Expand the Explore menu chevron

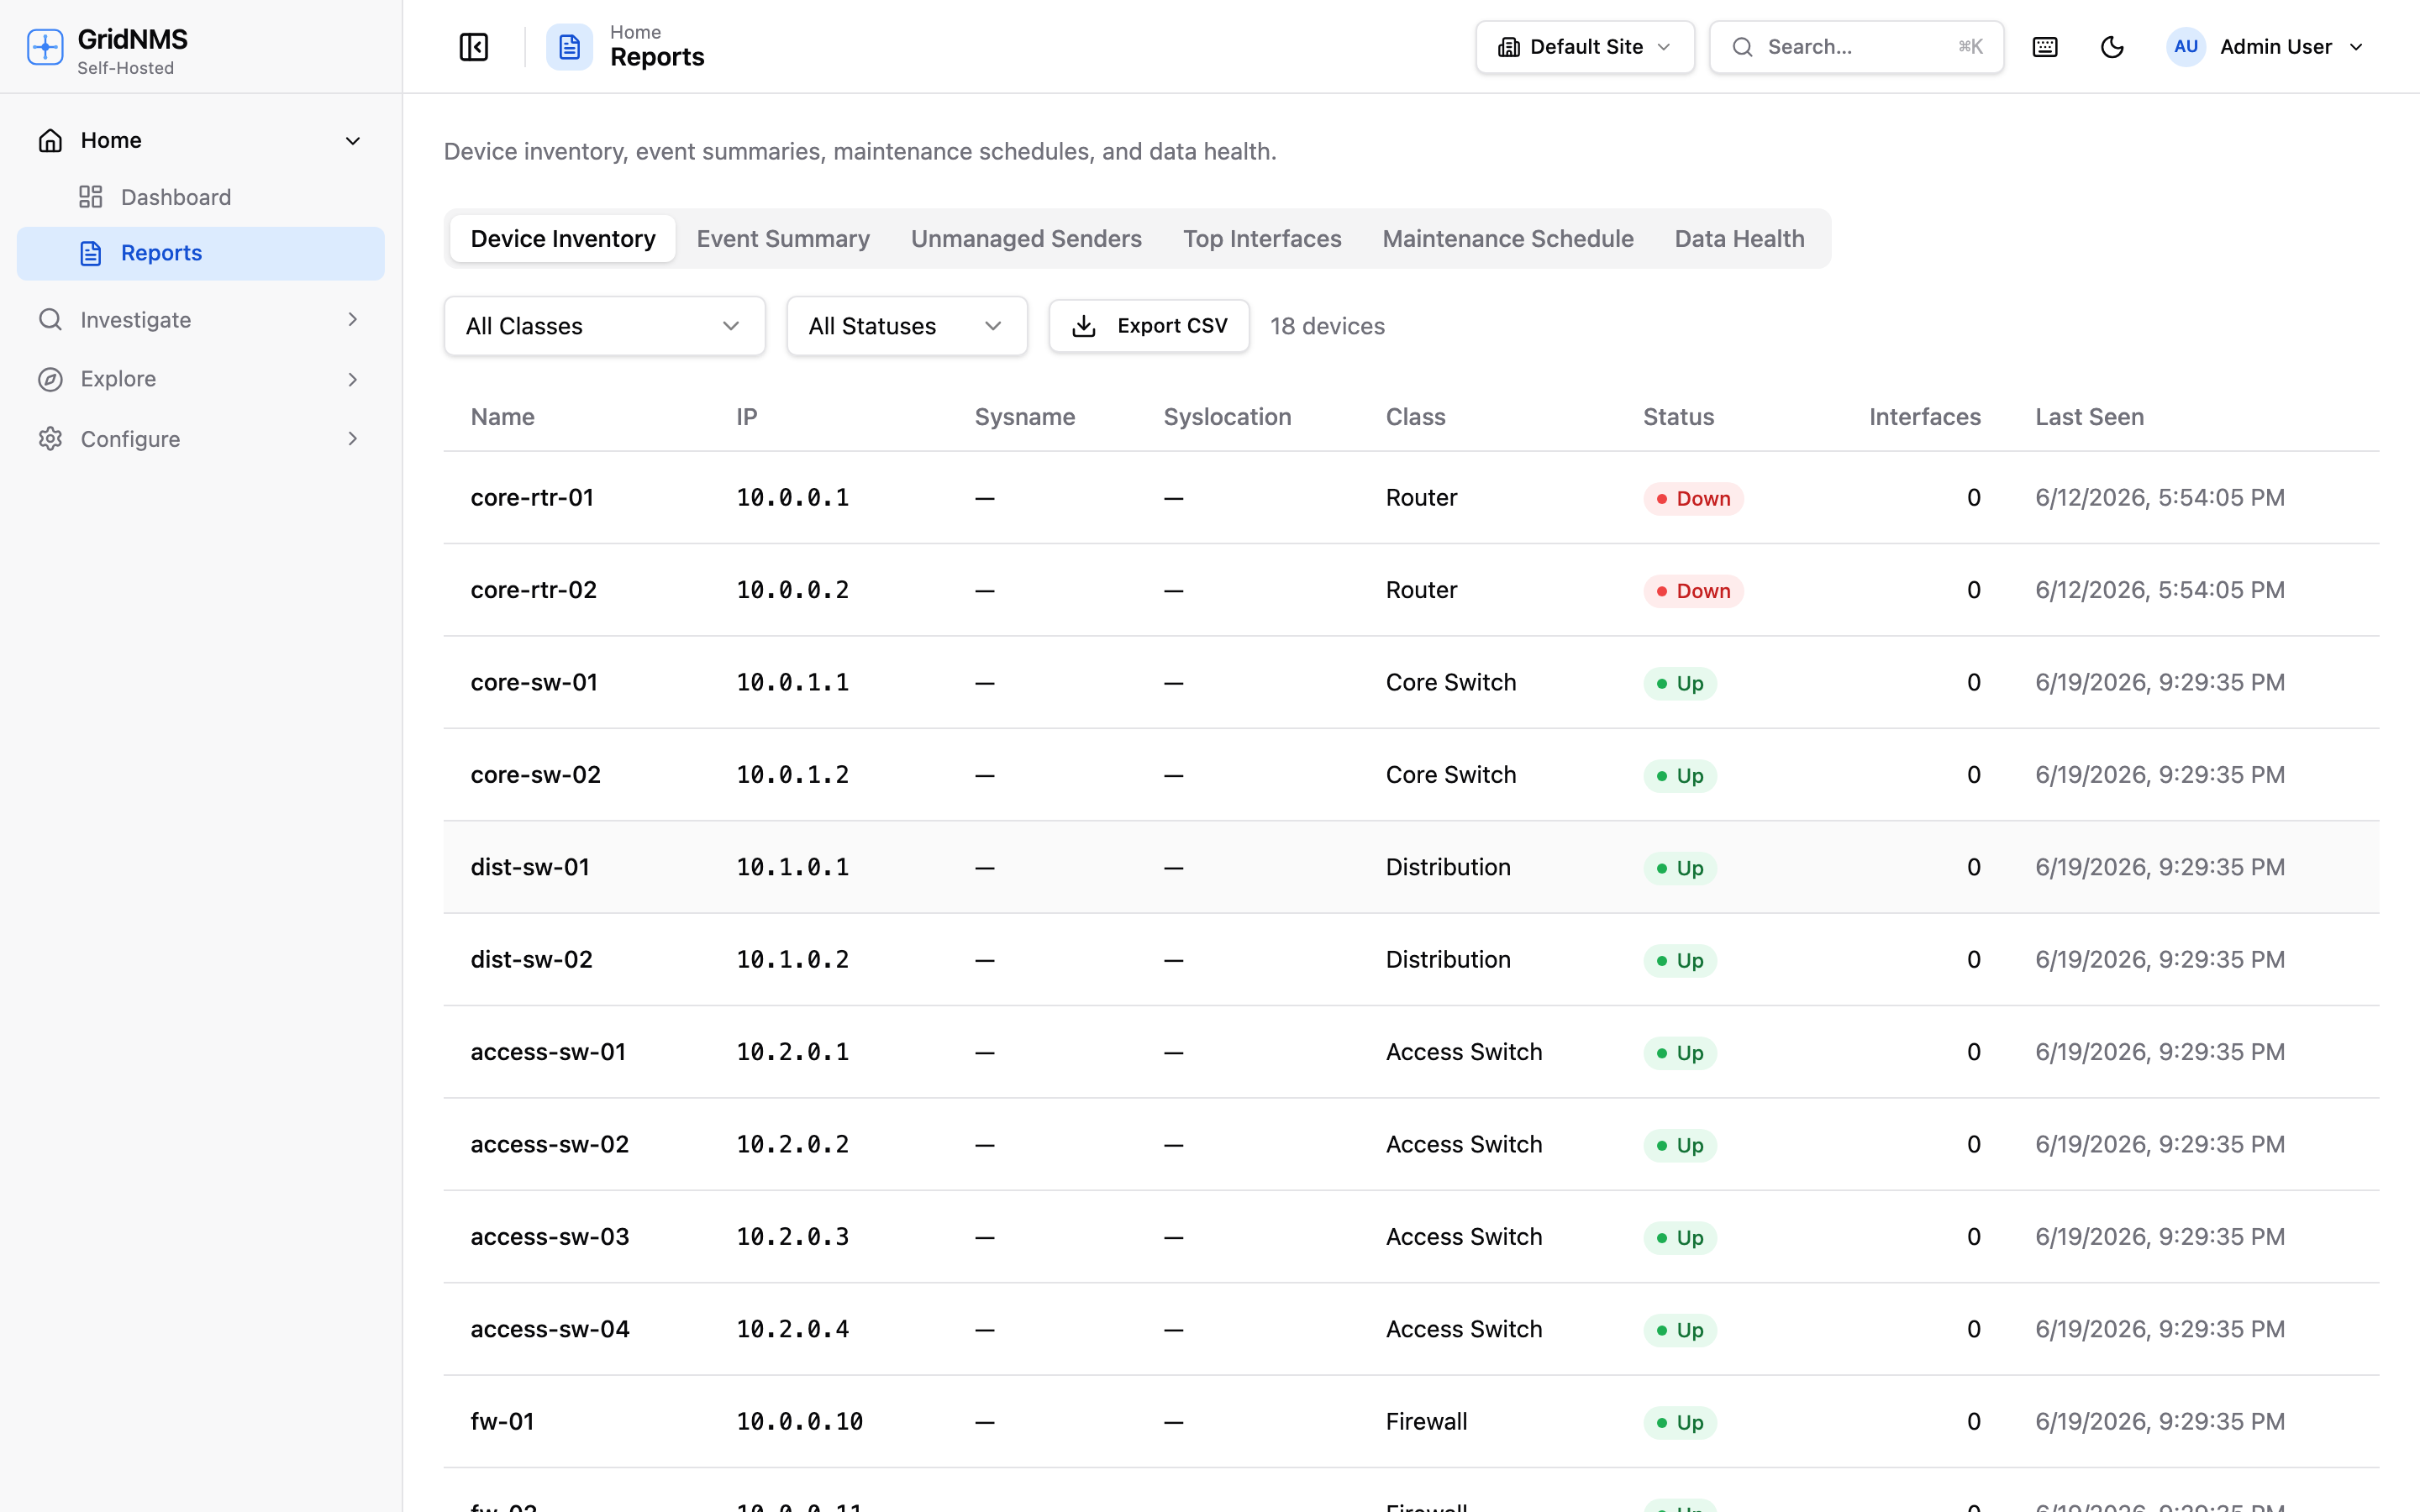353,379
